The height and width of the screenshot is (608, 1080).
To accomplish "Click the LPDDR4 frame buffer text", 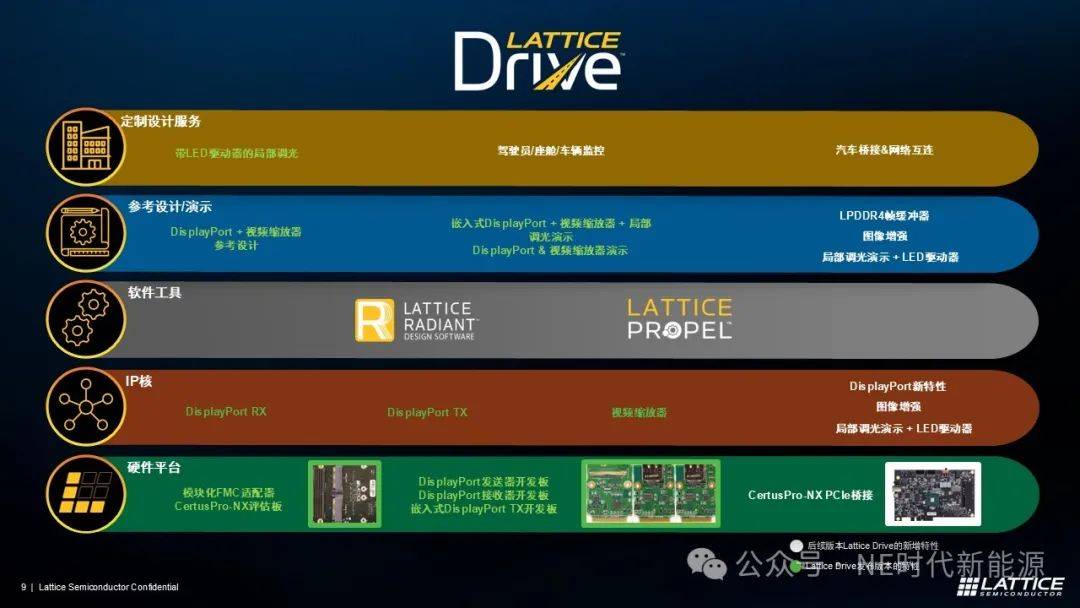I will (x=884, y=216).
